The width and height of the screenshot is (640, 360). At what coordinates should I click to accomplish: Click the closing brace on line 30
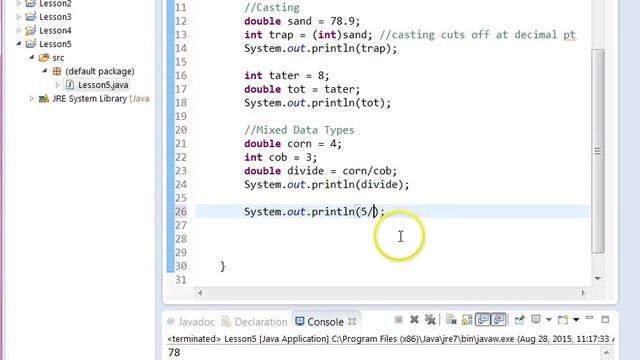click(x=222, y=267)
